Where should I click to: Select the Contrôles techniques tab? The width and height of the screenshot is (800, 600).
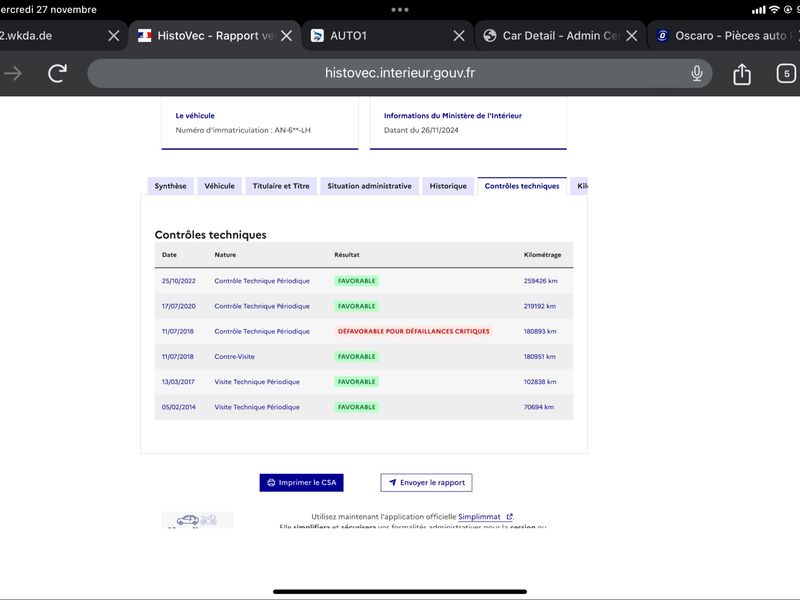(x=522, y=186)
